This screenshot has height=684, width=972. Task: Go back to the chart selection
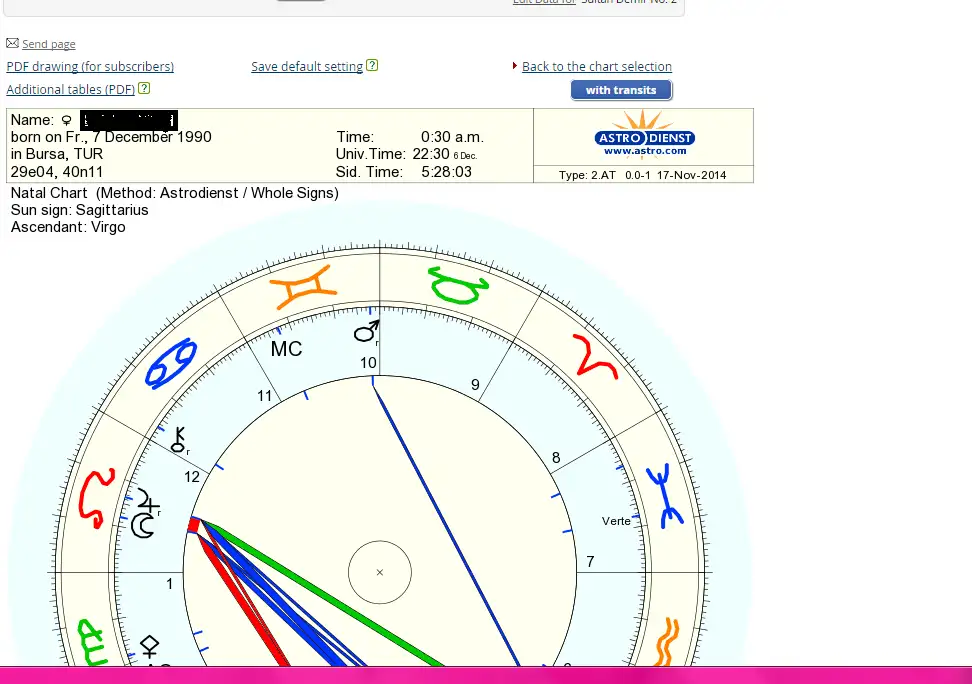click(x=596, y=67)
